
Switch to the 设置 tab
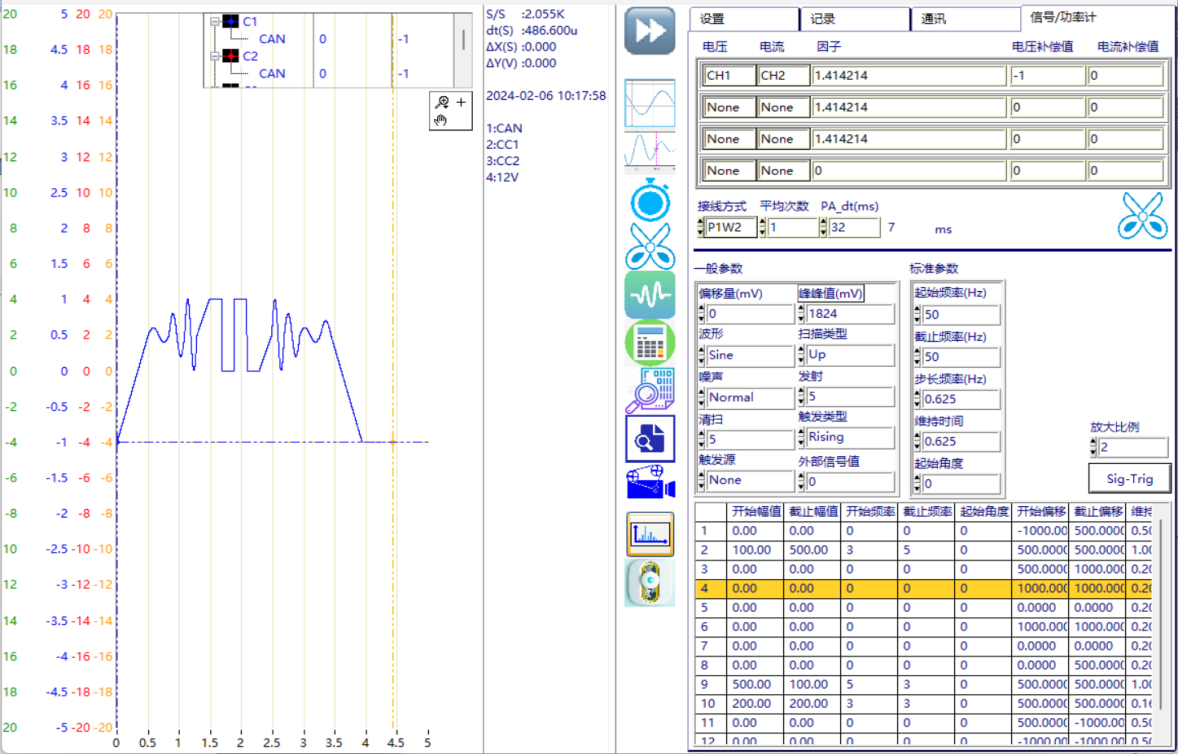coord(743,19)
